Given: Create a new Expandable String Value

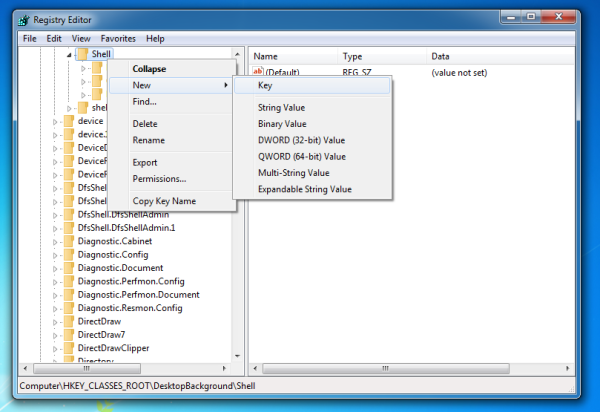Looking at the screenshot, I should click(x=312, y=189).
